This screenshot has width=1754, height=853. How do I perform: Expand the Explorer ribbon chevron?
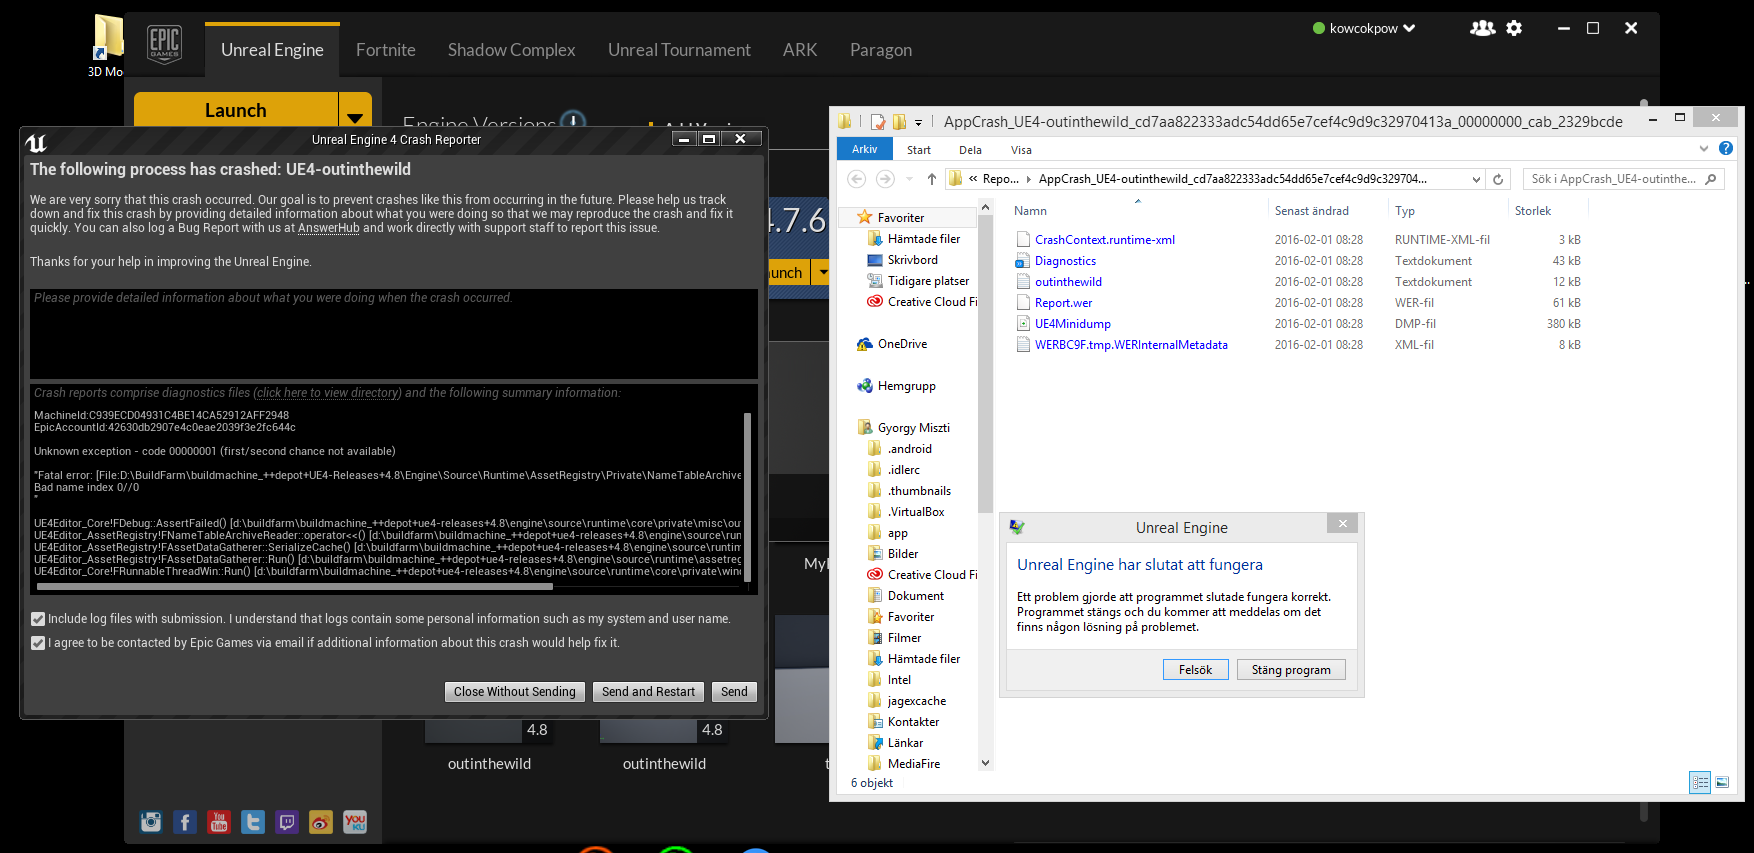1704,149
